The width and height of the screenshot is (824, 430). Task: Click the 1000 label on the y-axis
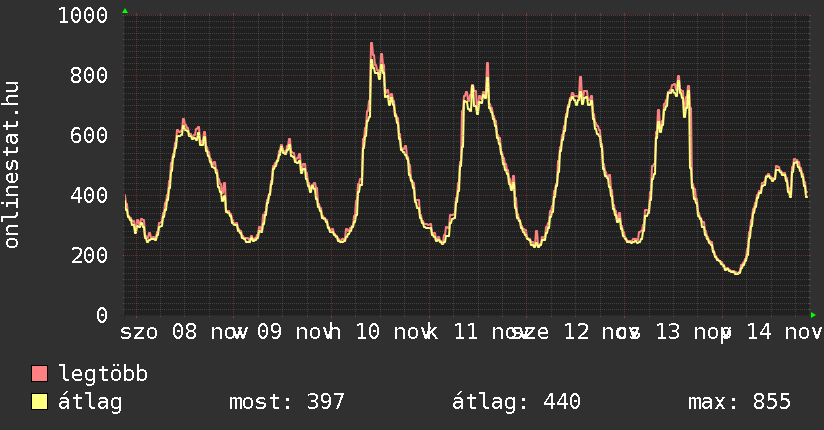[84, 15]
